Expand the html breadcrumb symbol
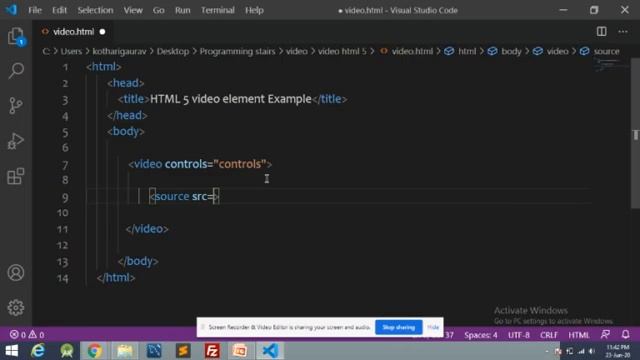 tap(467, 51)
